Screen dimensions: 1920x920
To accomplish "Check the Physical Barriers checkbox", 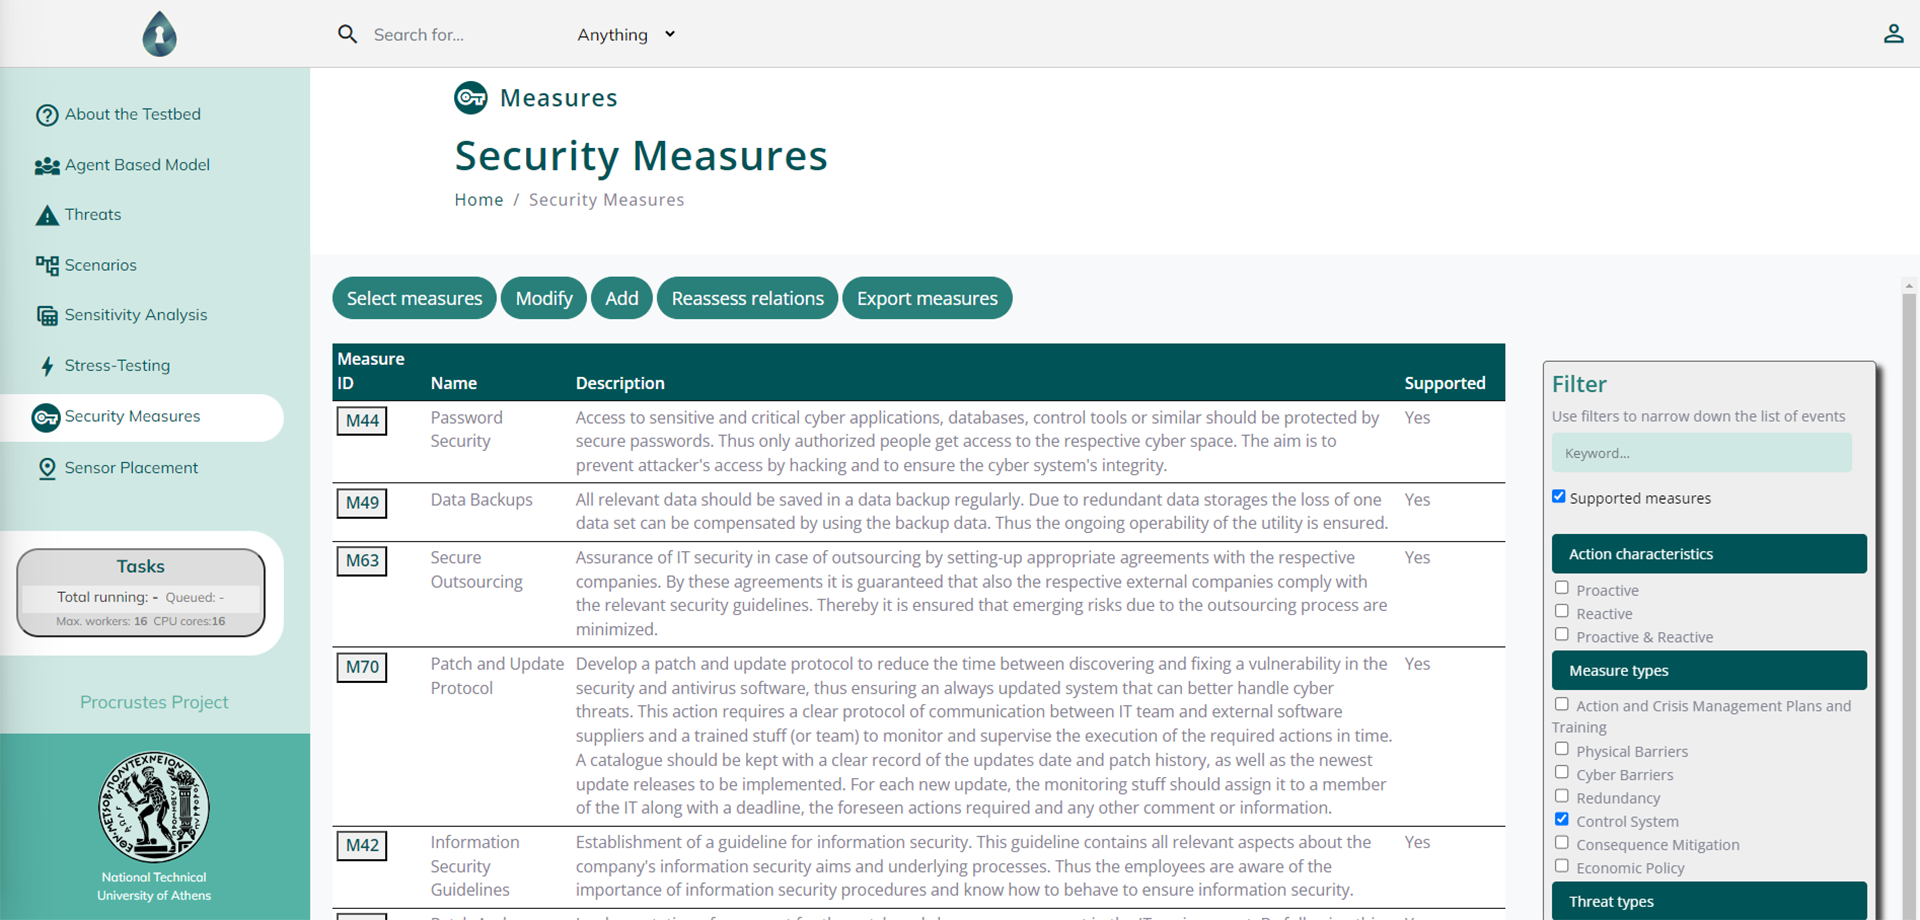I will (1562, 749).
